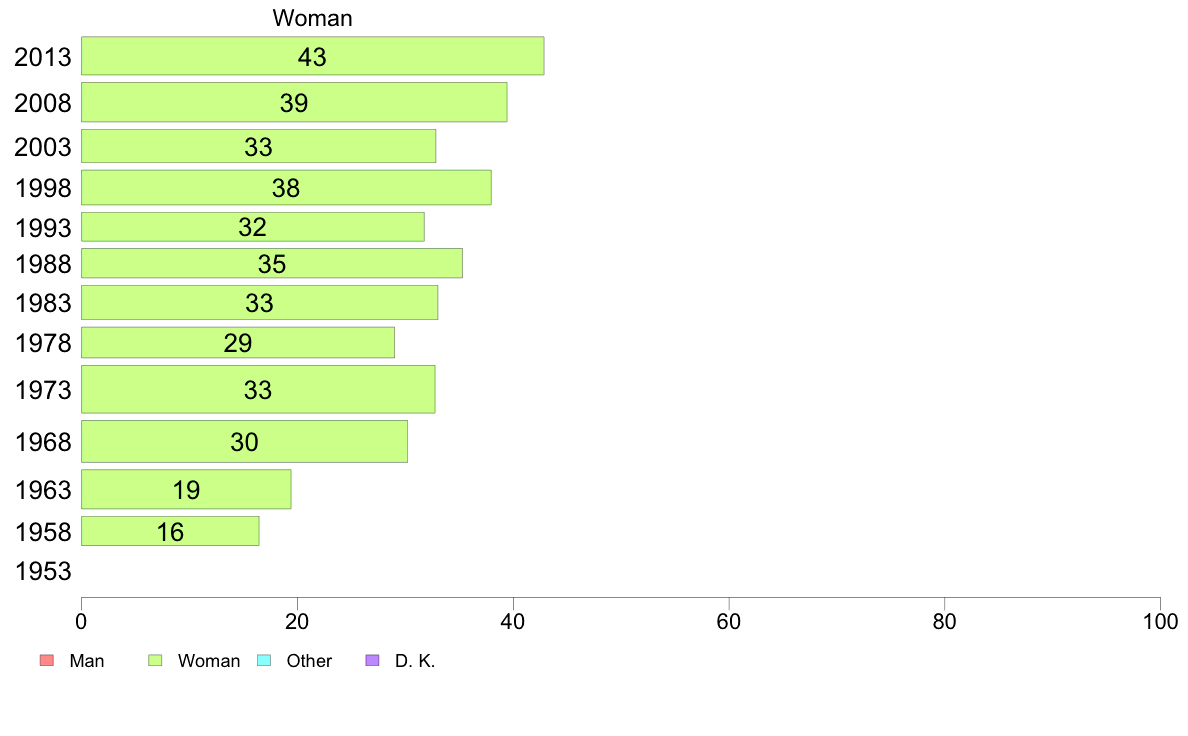Click the 1953 year axis label
The width and height of the screenshot is (1188, 736).
(x=43, y=571)
